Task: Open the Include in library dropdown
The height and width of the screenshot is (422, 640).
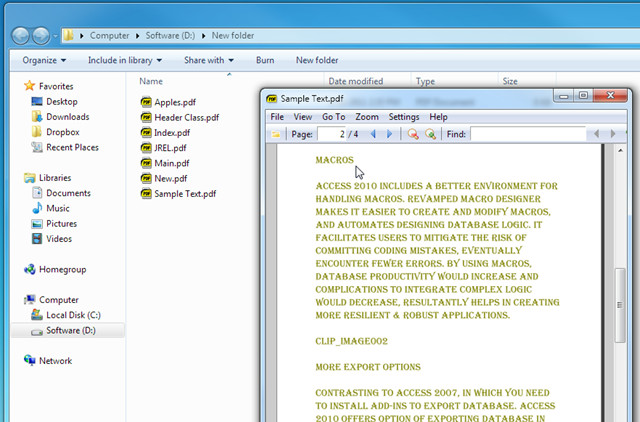Action: pos(125,60)
